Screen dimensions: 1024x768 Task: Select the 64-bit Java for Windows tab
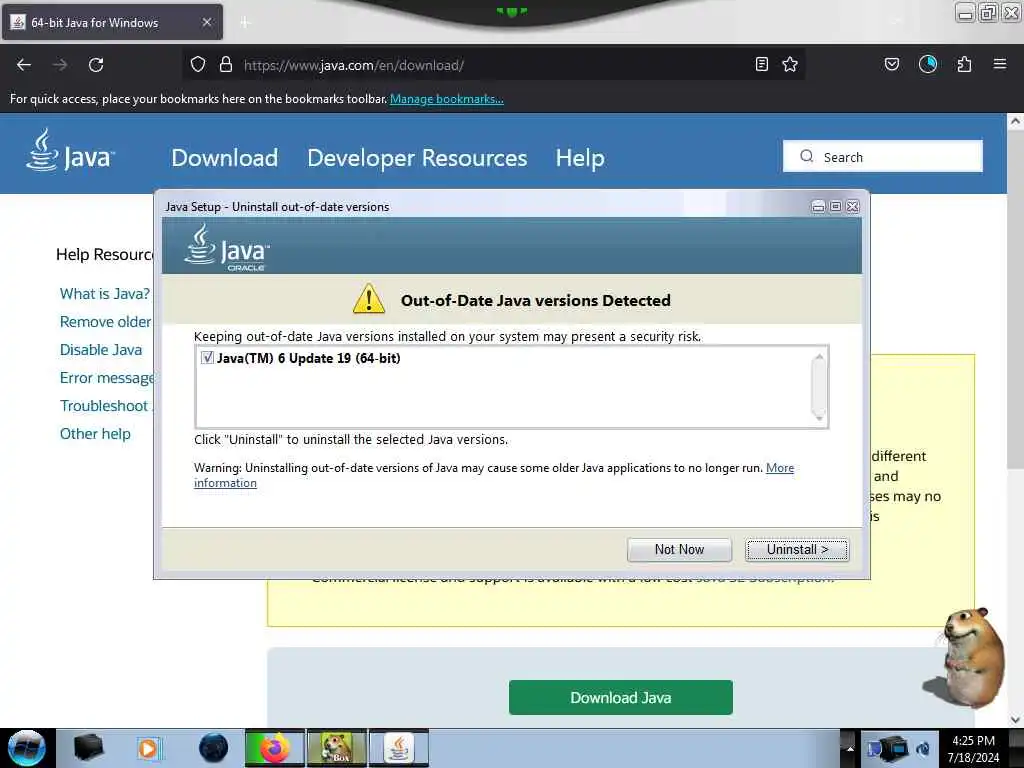click(x=112, y=22)
